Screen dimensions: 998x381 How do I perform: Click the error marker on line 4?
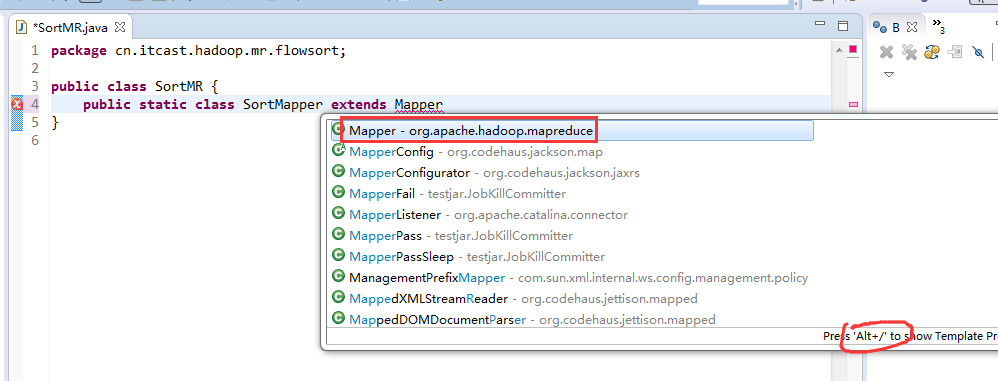click(x=17, y=104)
